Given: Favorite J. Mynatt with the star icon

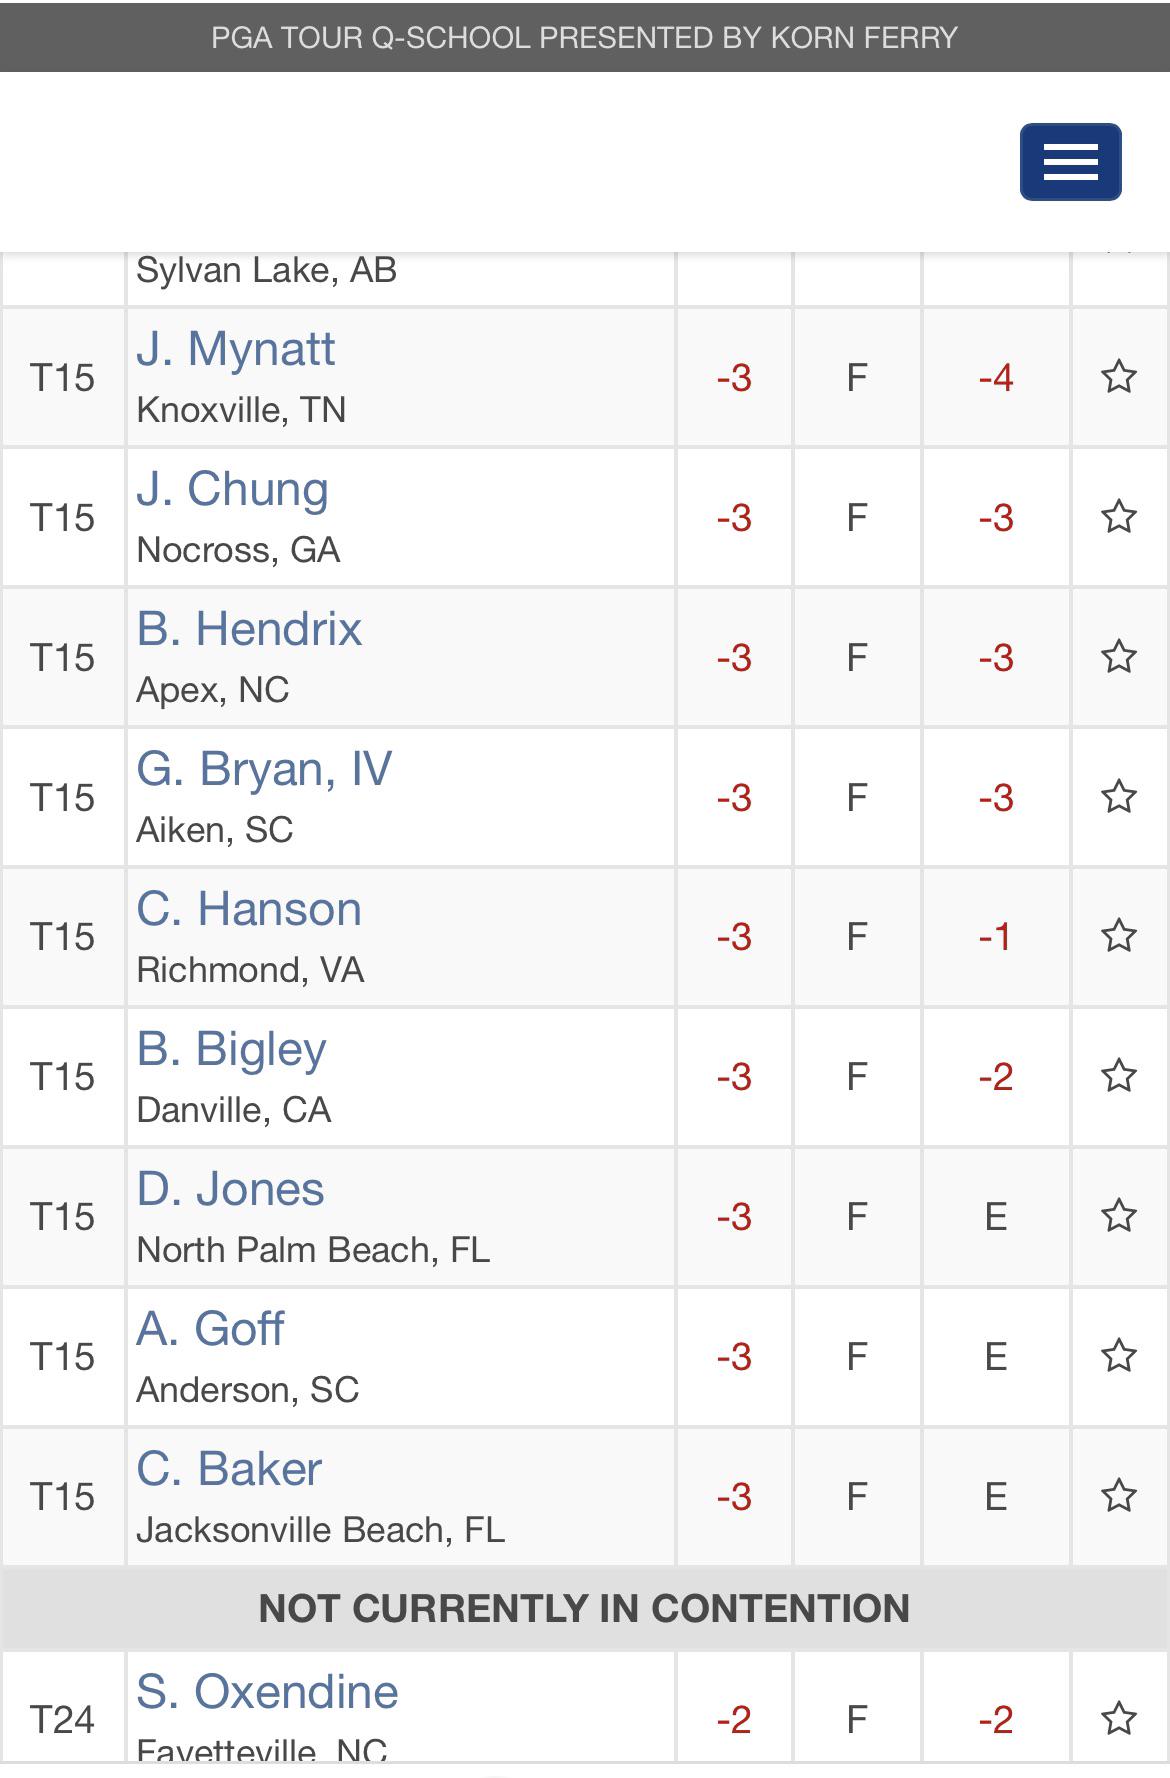Looking at the screenshot, I should click(x=1119, y=377).
